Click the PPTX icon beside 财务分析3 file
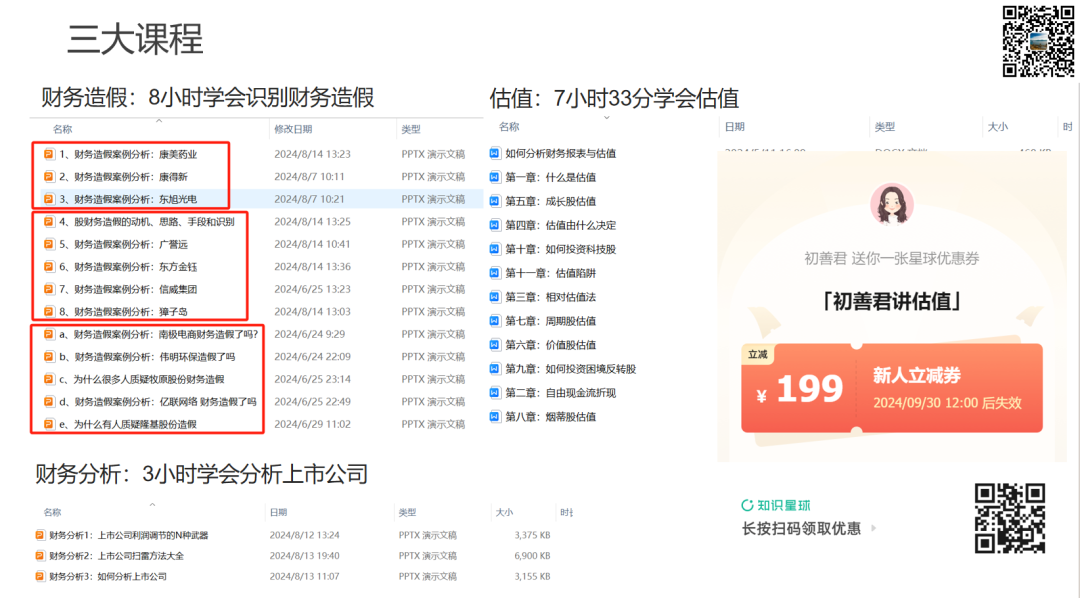Viewport: 1080px width, 598px height. 40,576
